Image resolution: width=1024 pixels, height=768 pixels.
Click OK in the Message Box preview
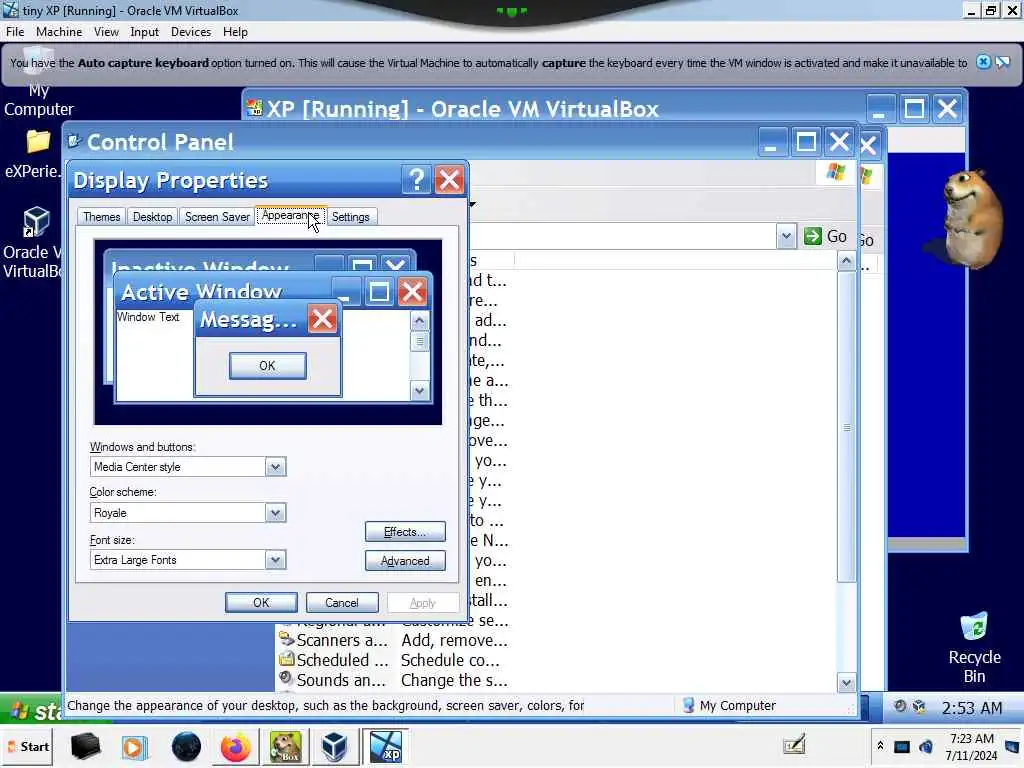pos(267,366)
